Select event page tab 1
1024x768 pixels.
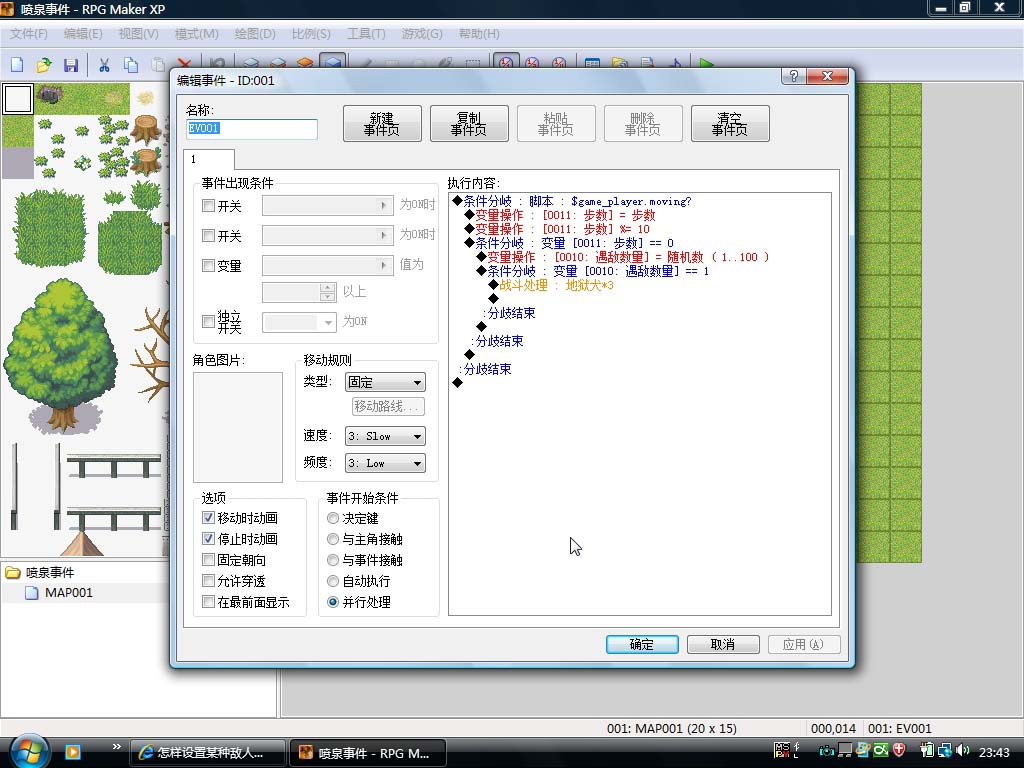tap(208, 159)
